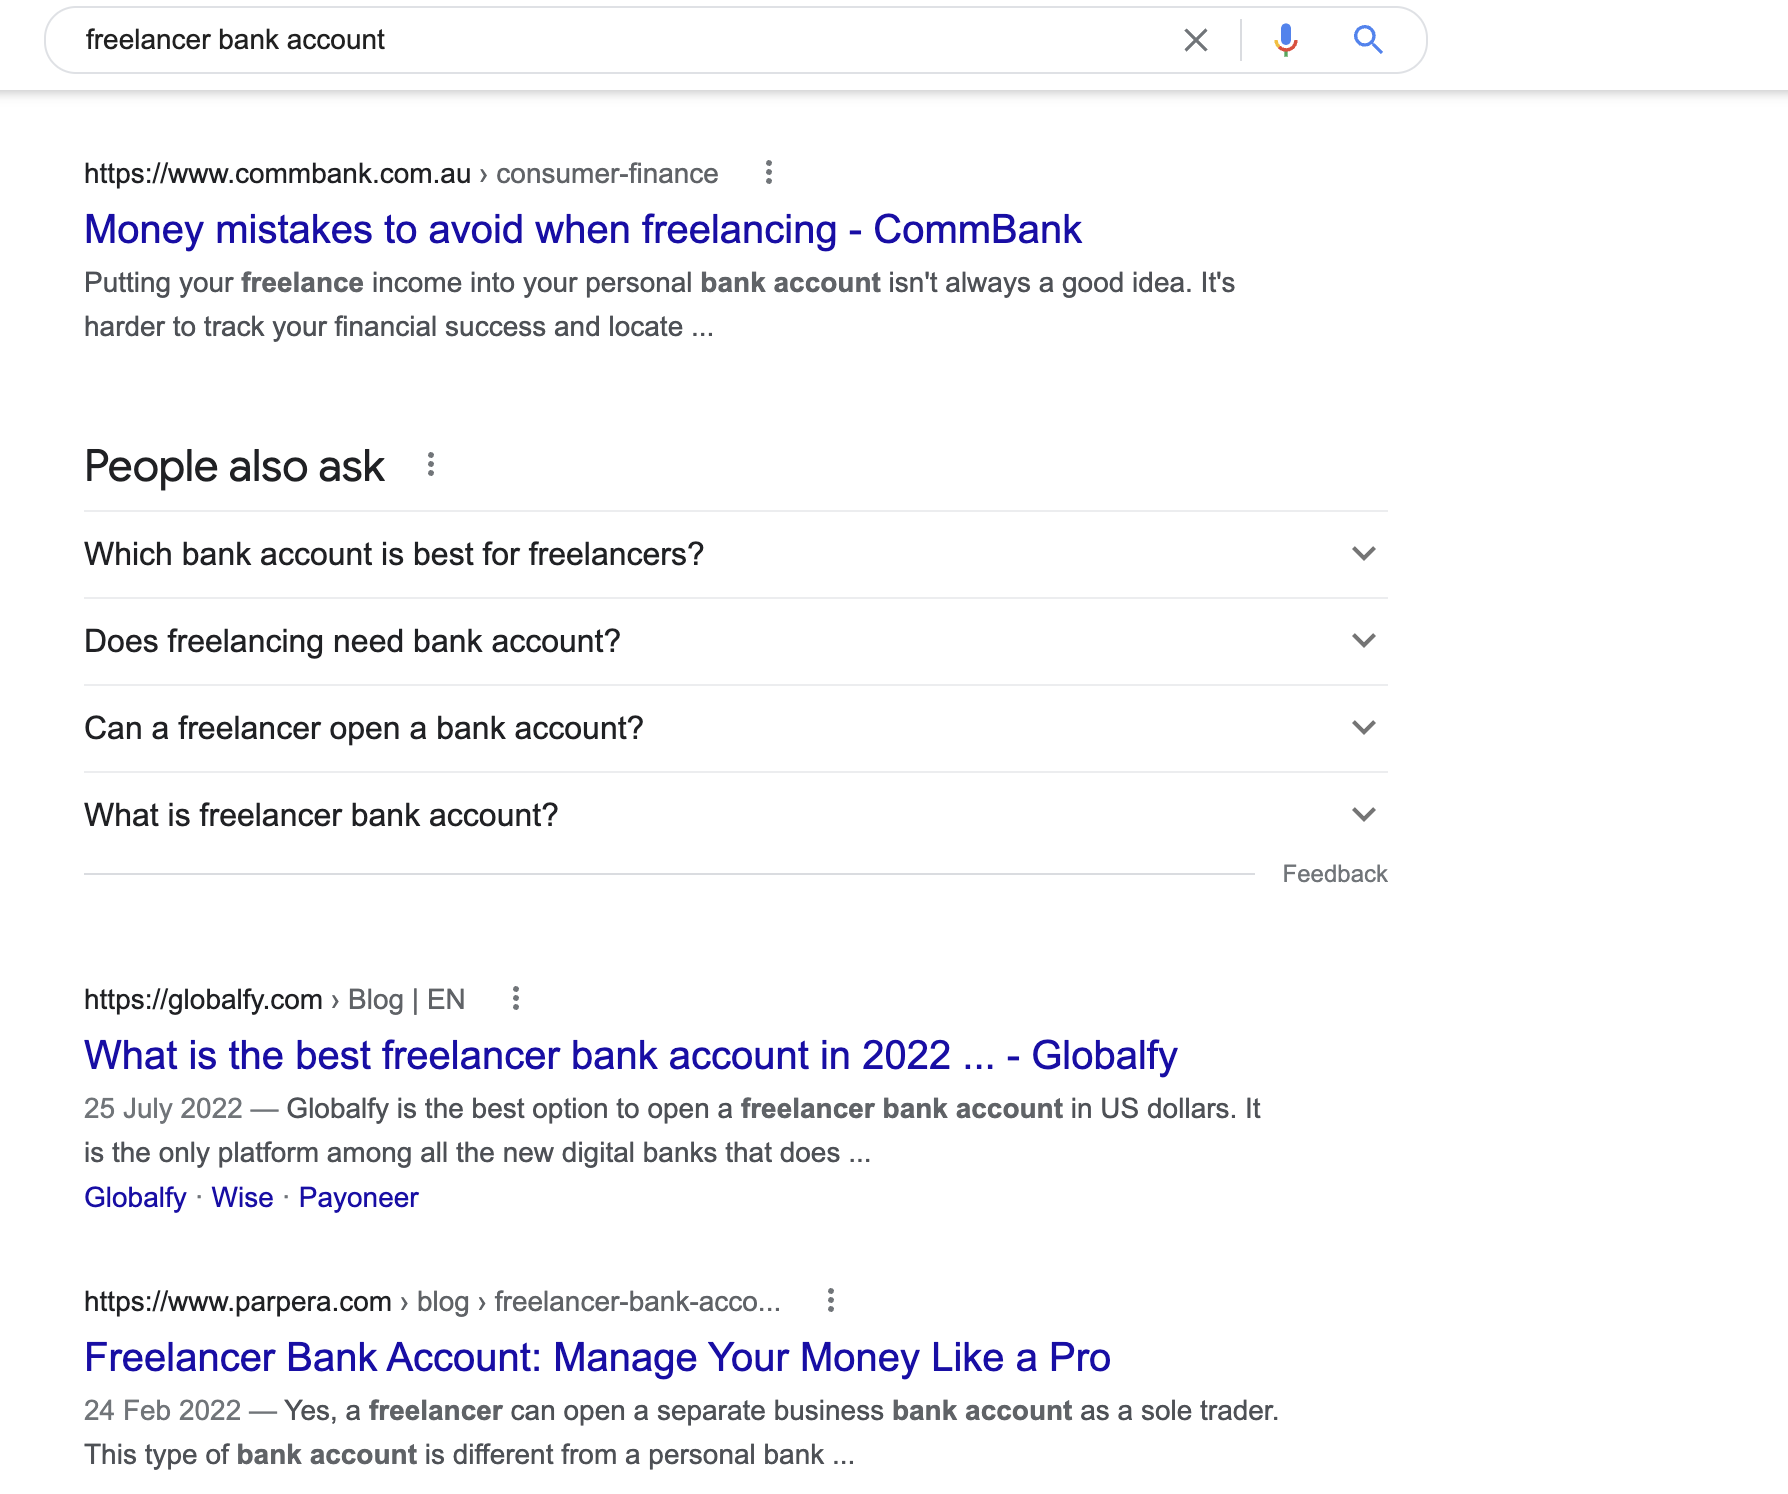Click Feedback under People also ask
Image resolution: width=1788 pixels, height=1494 pixels.
pos(1335,874)
